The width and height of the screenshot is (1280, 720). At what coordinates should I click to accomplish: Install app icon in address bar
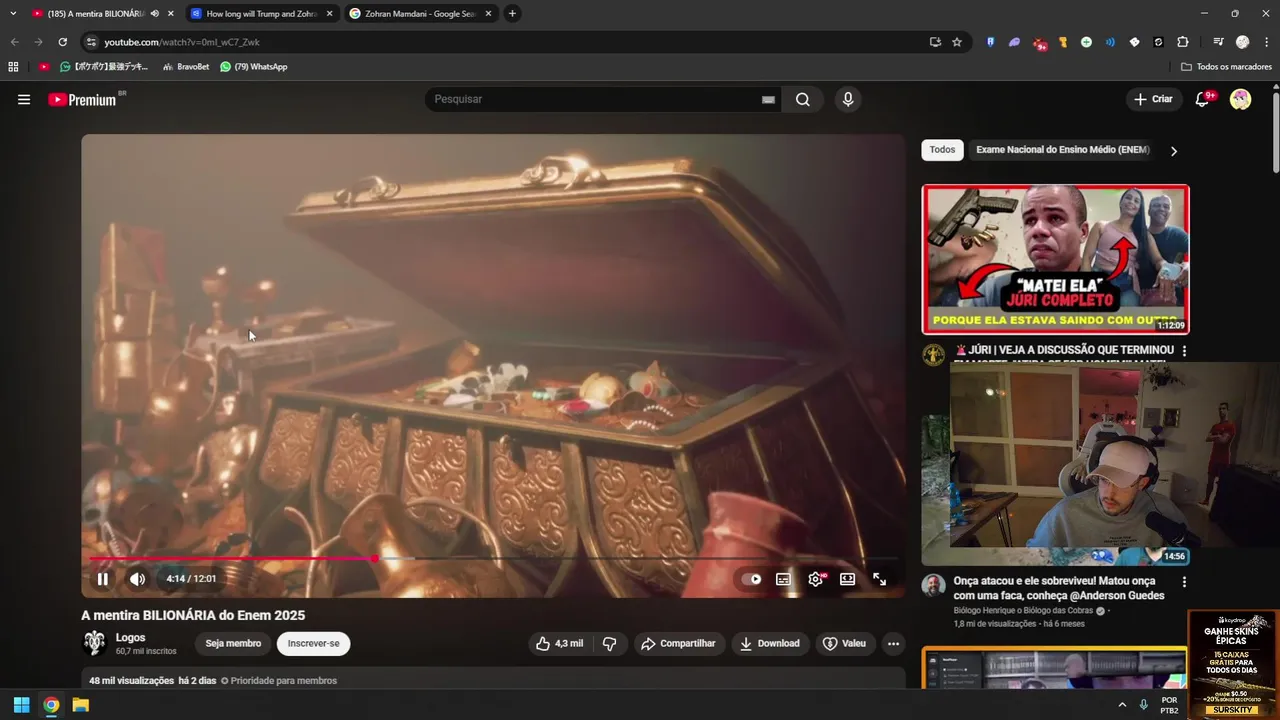pos(935,42)
